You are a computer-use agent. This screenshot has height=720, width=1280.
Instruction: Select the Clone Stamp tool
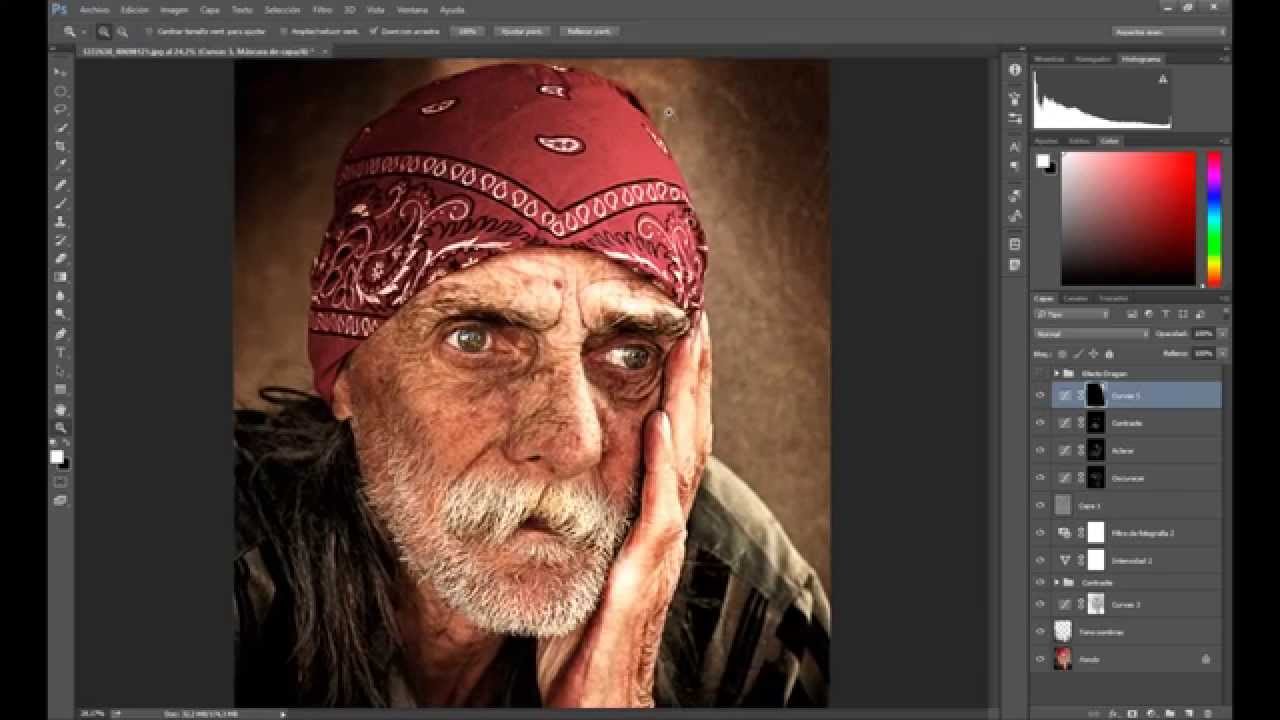tap(60, 221)
